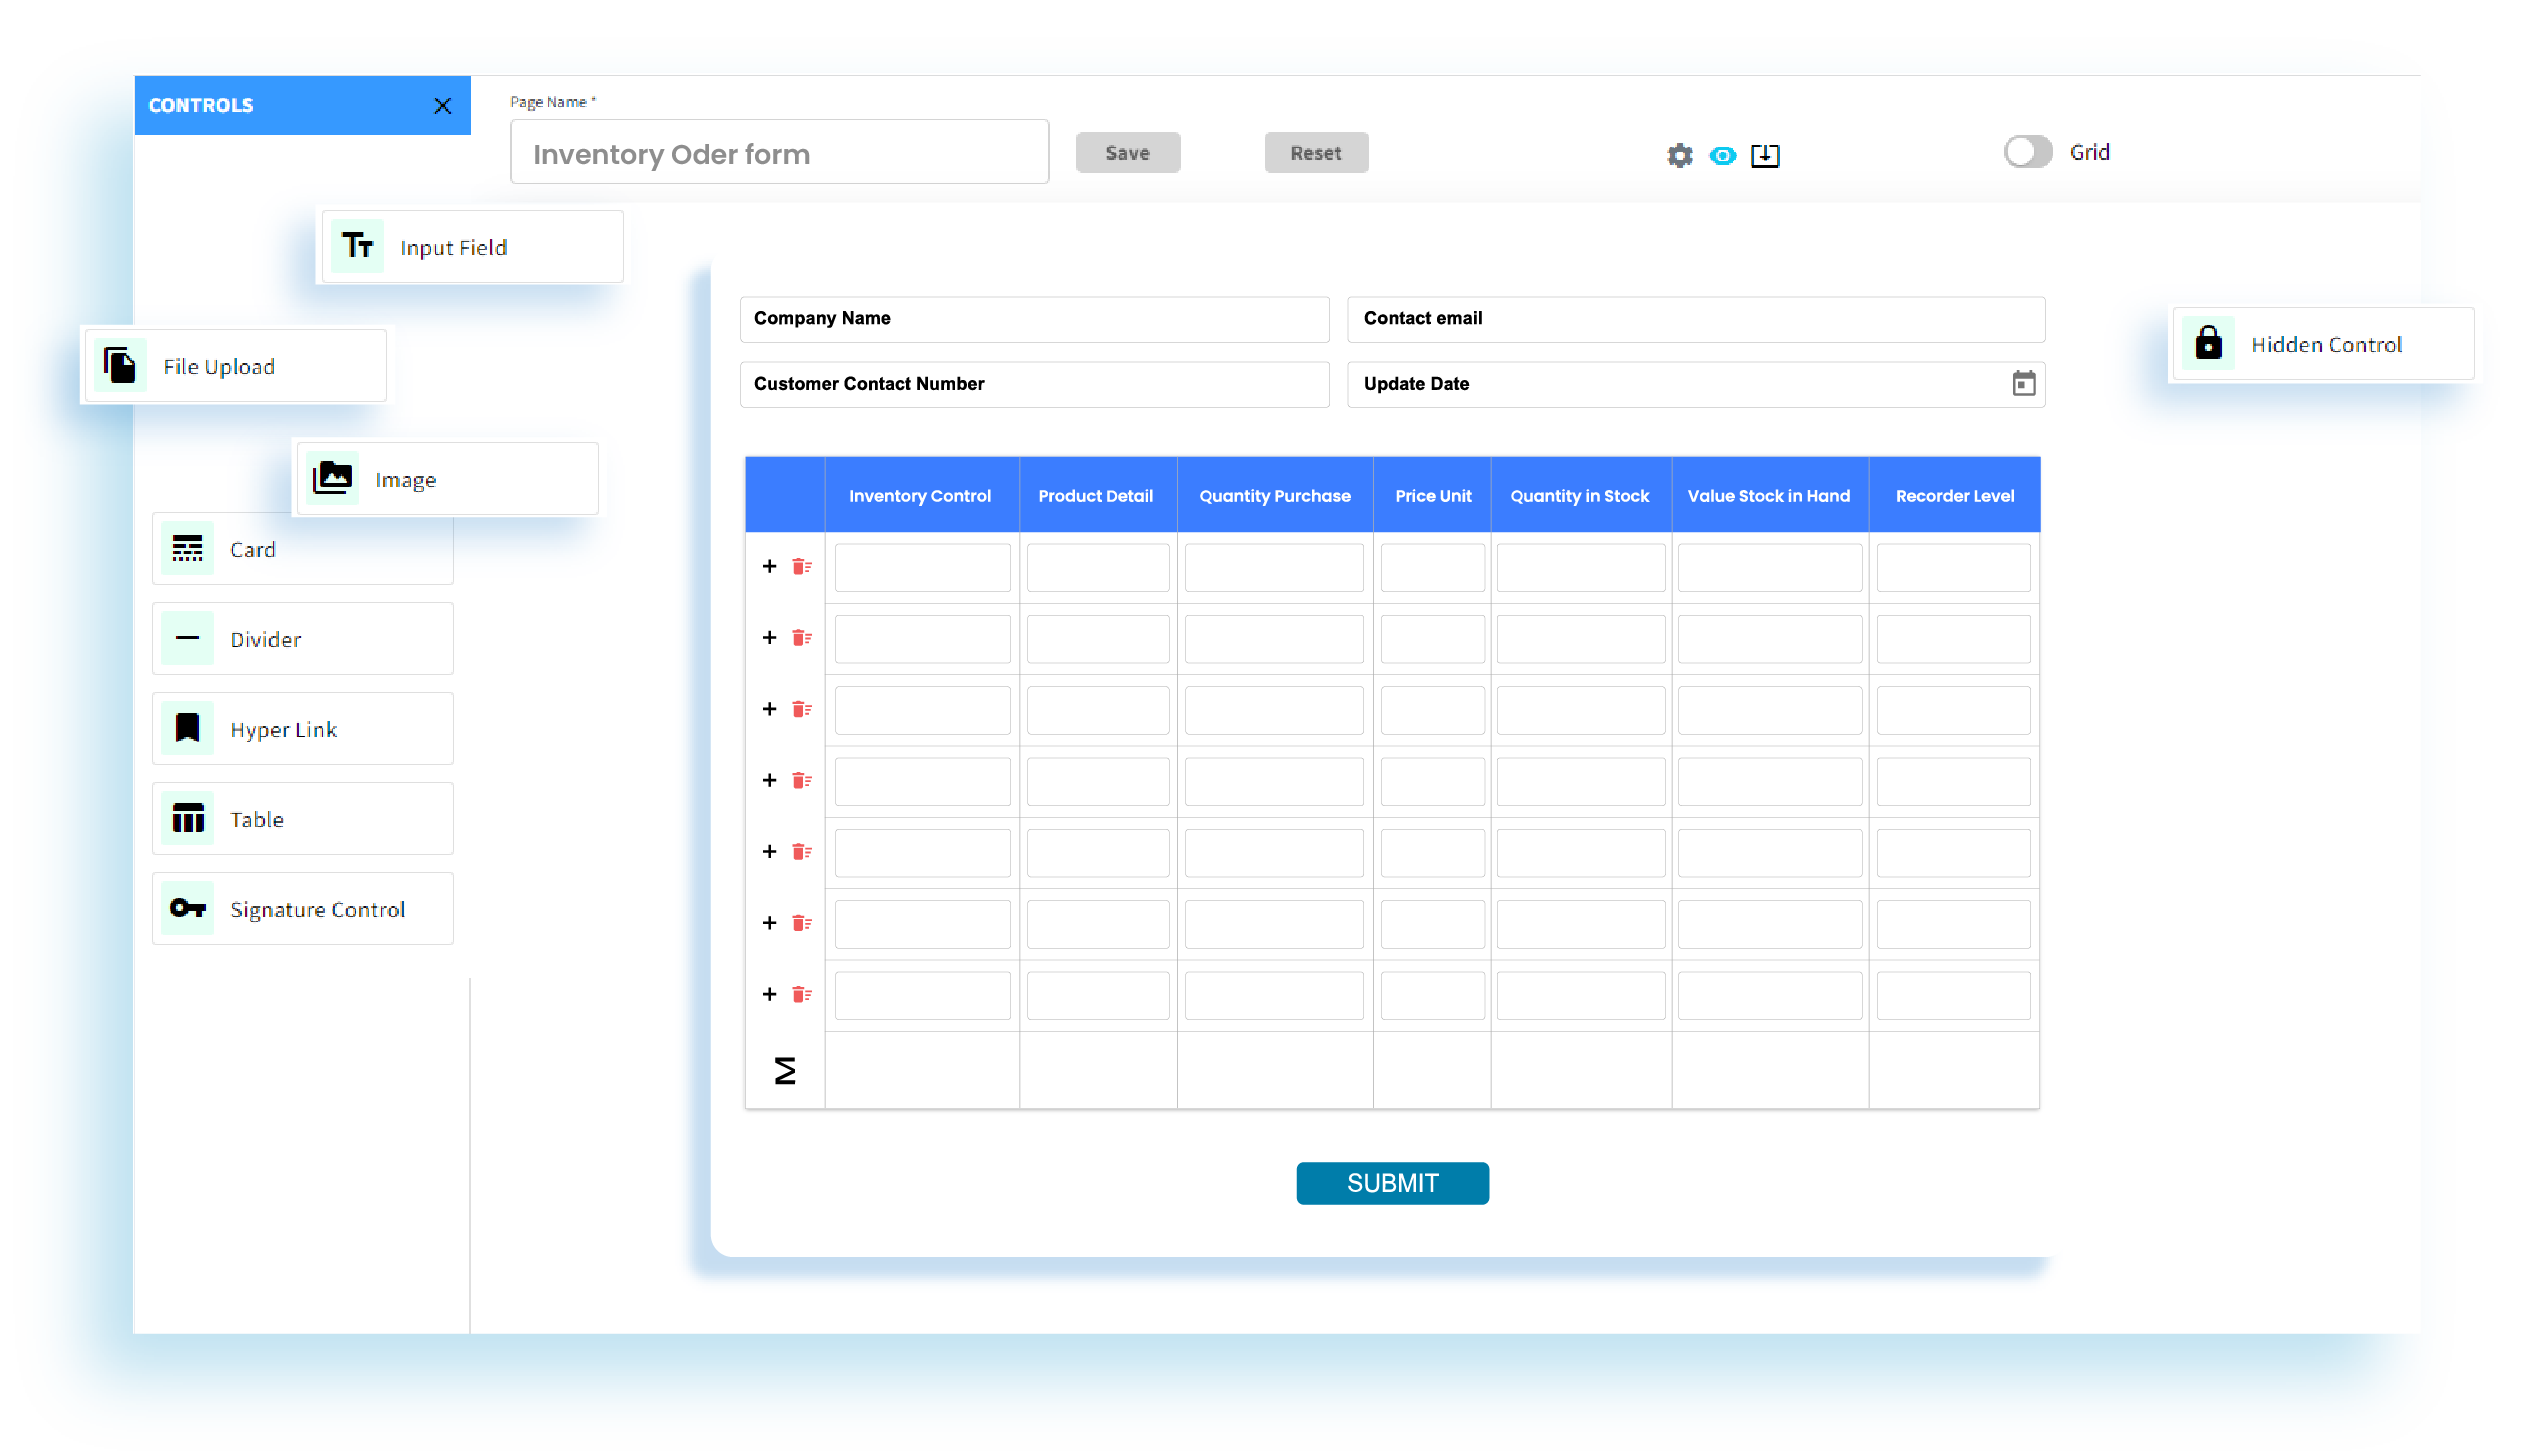The width and height of the screenshot is (2524, 1451).
Task: Select the Signature Control key icon
Action: pyautogui.click(x=187, y=908)
